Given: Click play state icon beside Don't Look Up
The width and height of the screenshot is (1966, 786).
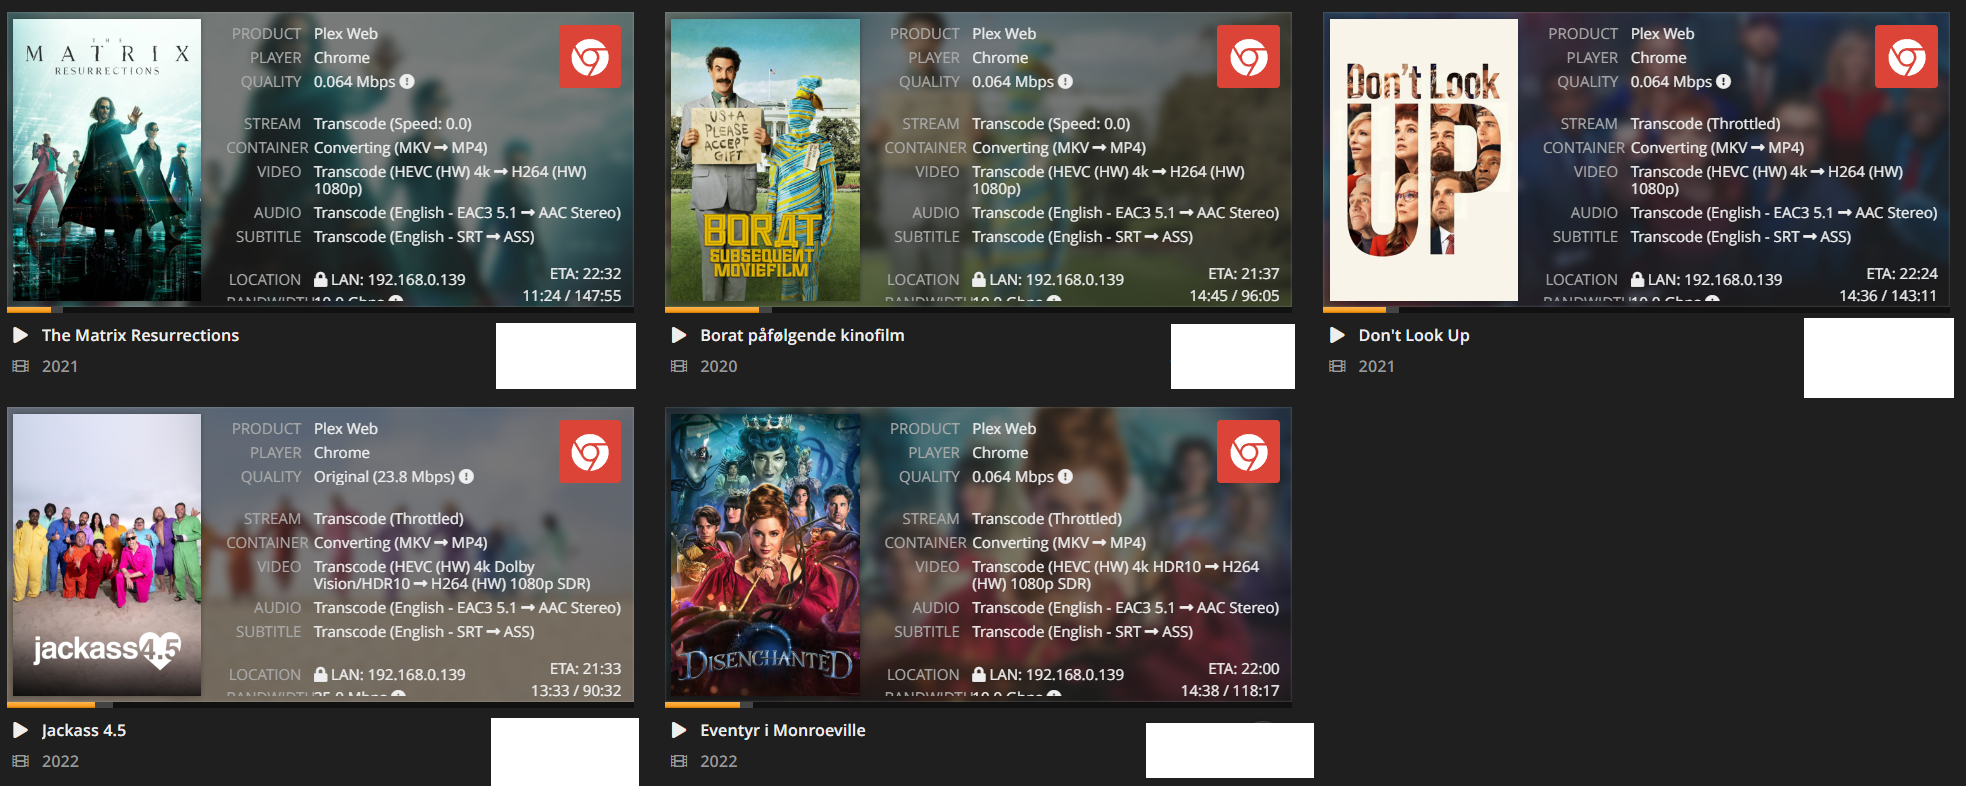Looking at the screenshot, I should (x=1337, y=335).
